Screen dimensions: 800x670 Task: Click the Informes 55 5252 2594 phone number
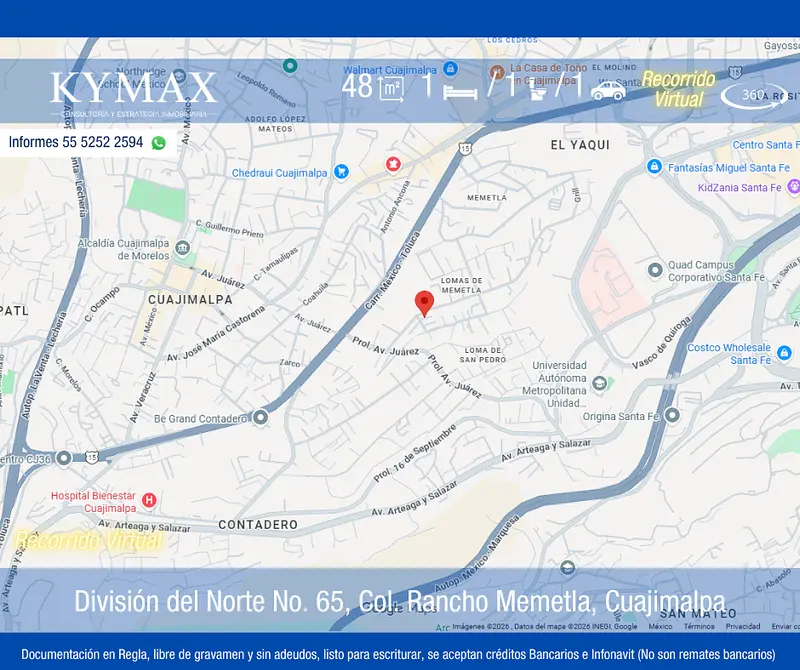pos(76,142)
